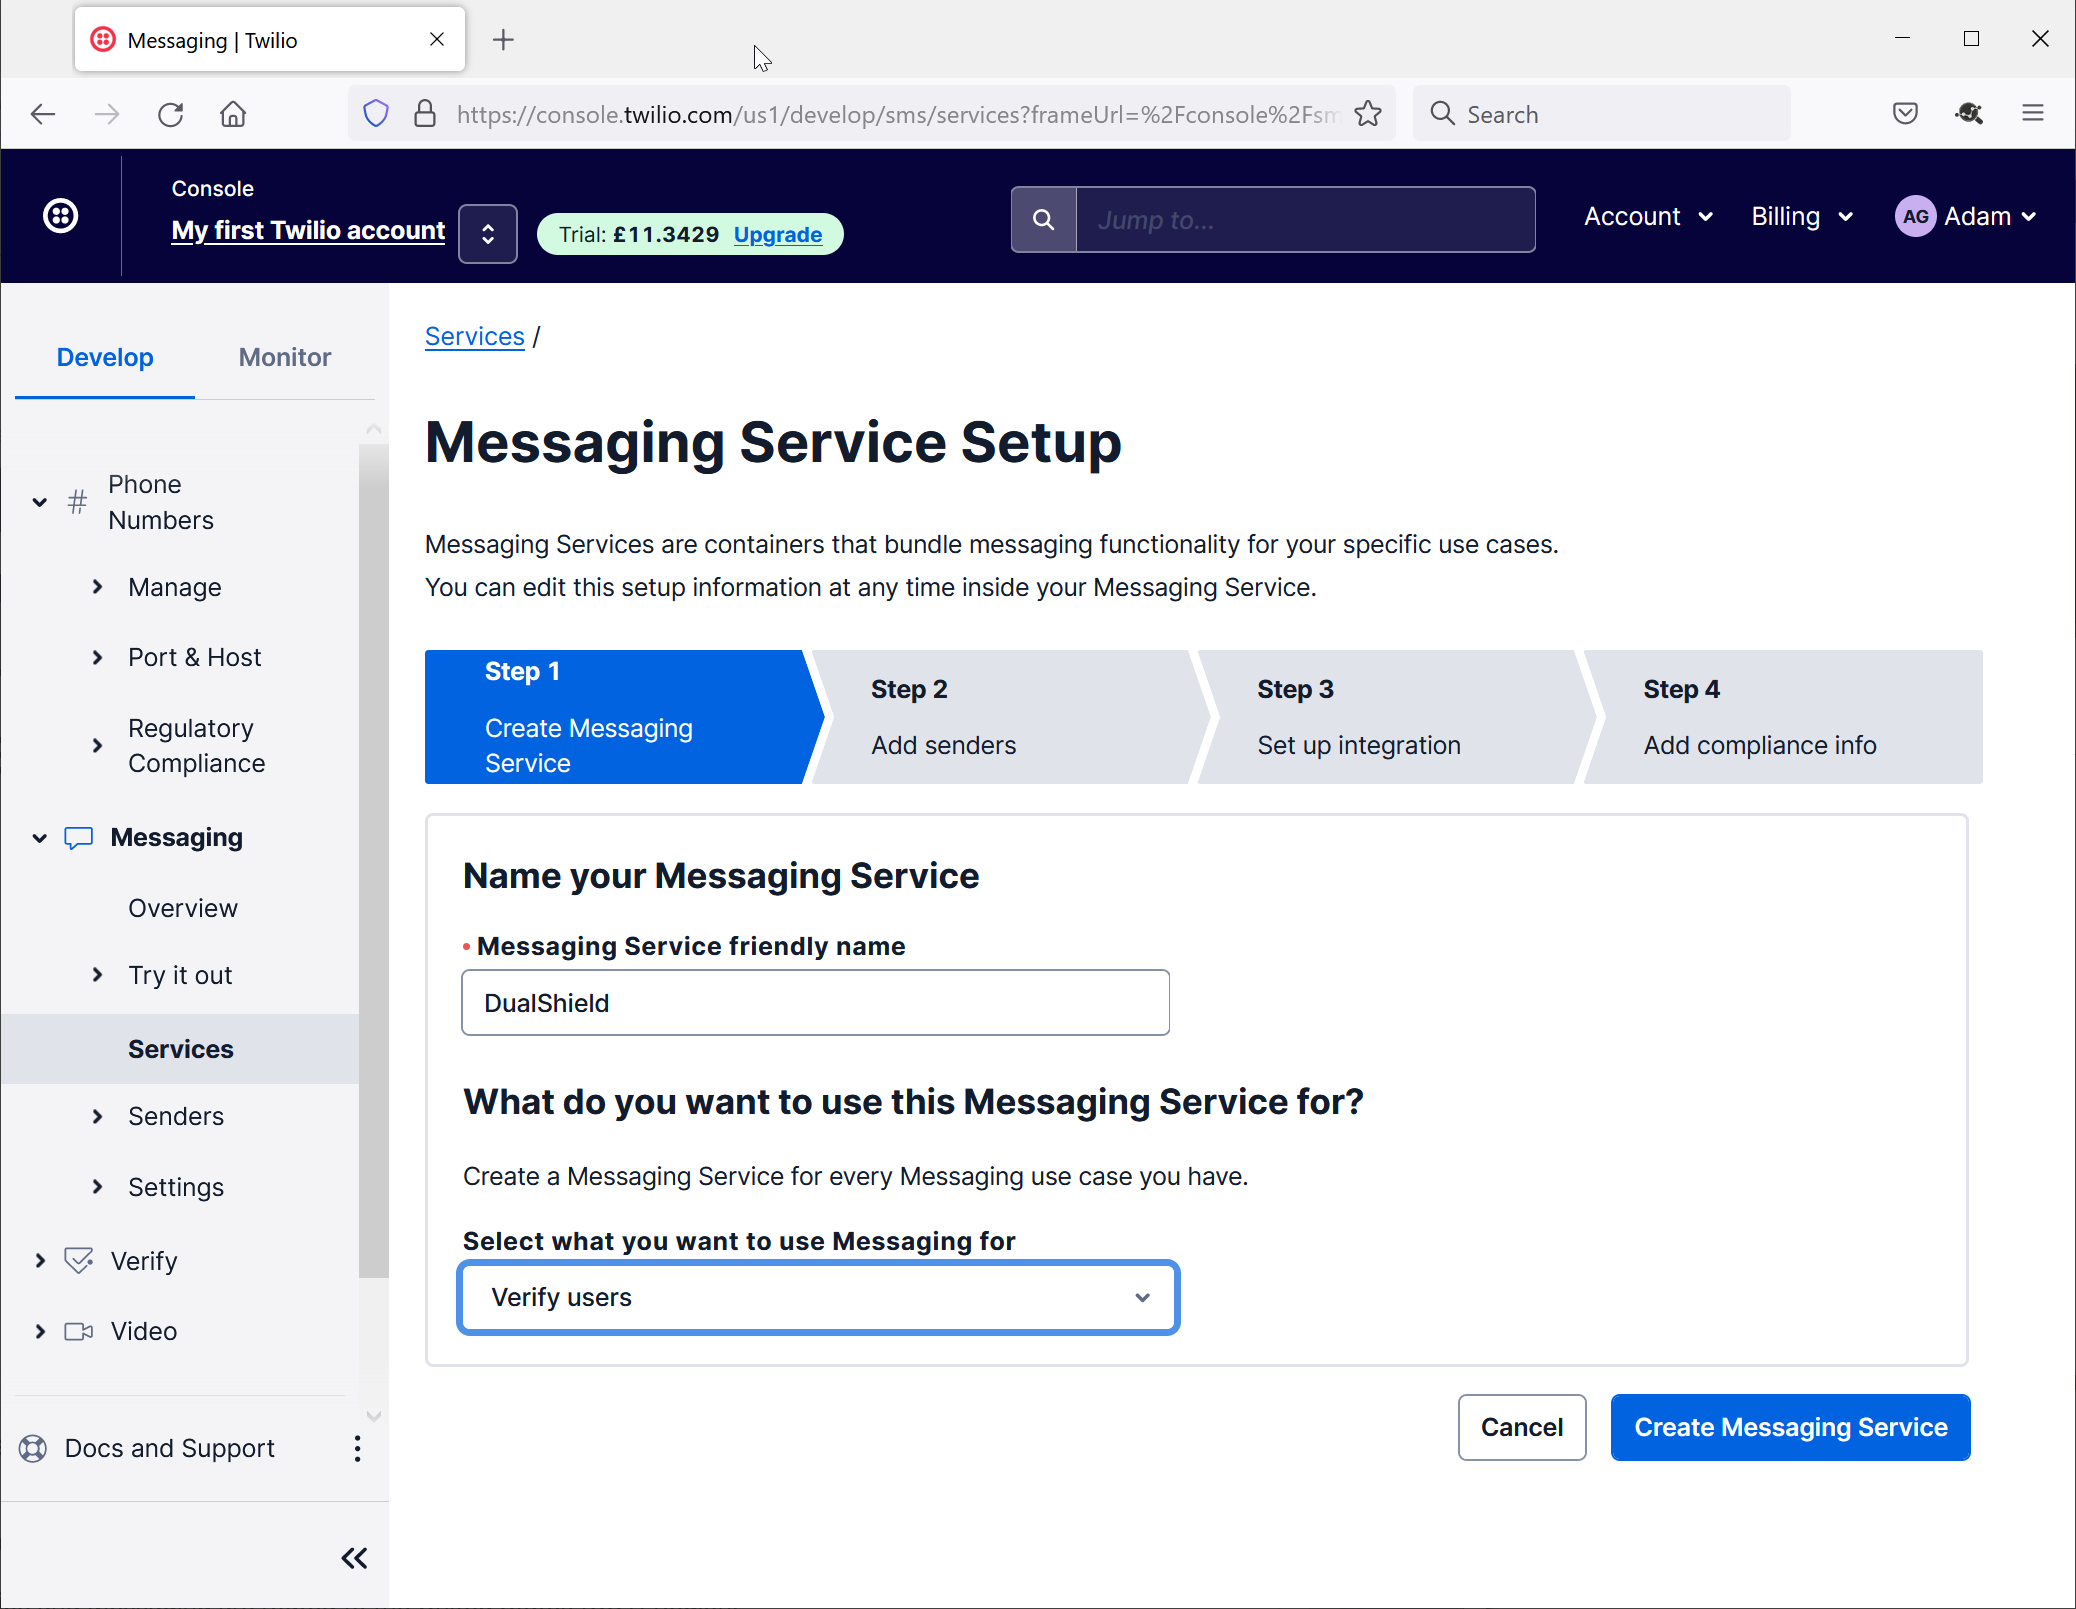Open the Billing dropdown menu
This screenshot has width=2076, height=1609.
tap(1802, 217)
